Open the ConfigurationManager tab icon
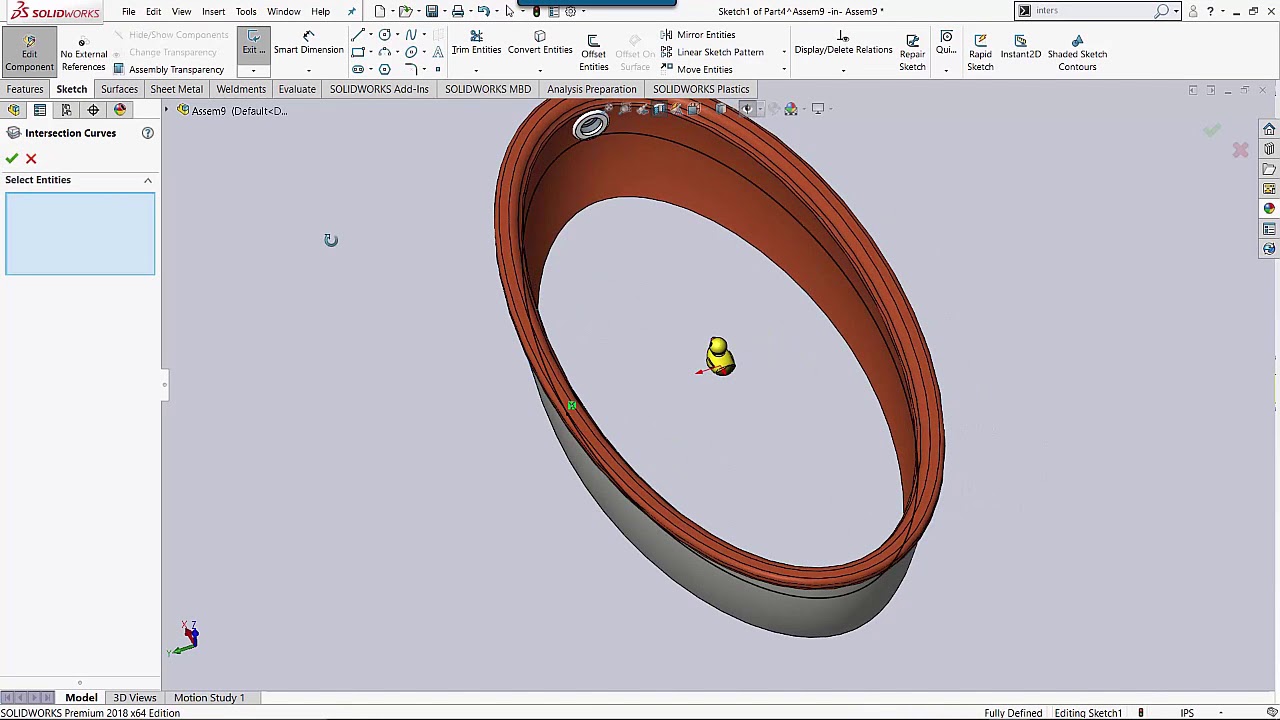1280x720 pixels. click(66, 110)
